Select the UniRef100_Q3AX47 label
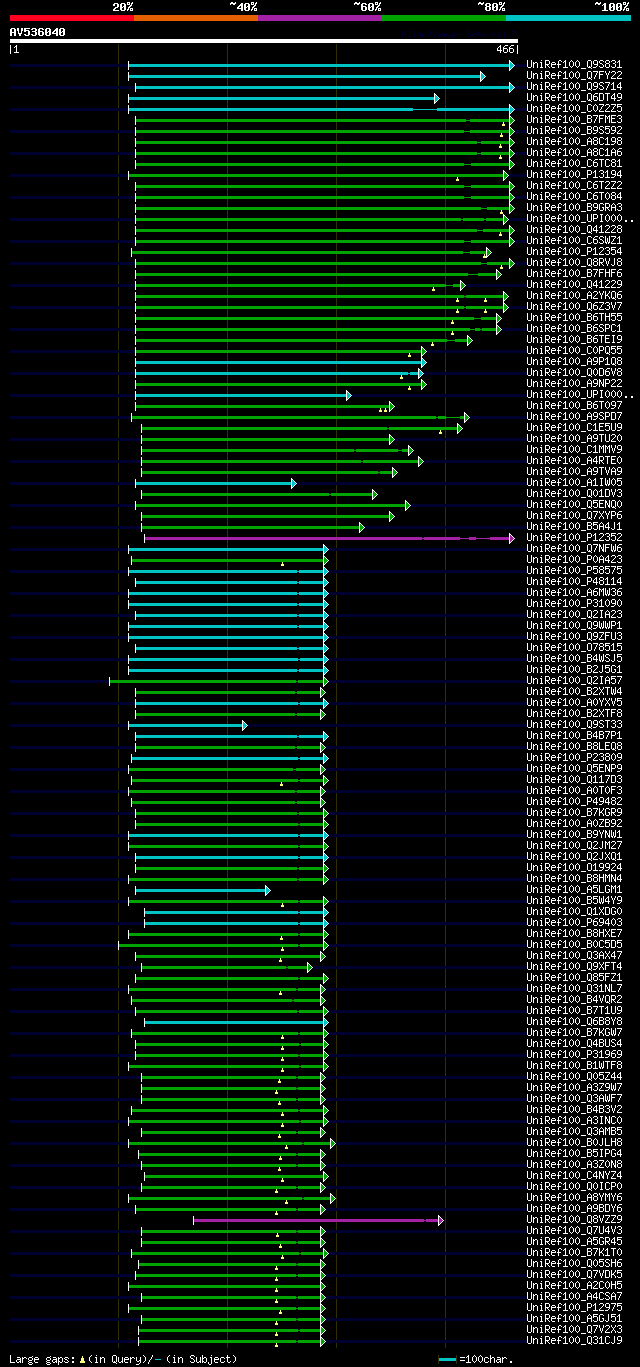 coord(574,955)
